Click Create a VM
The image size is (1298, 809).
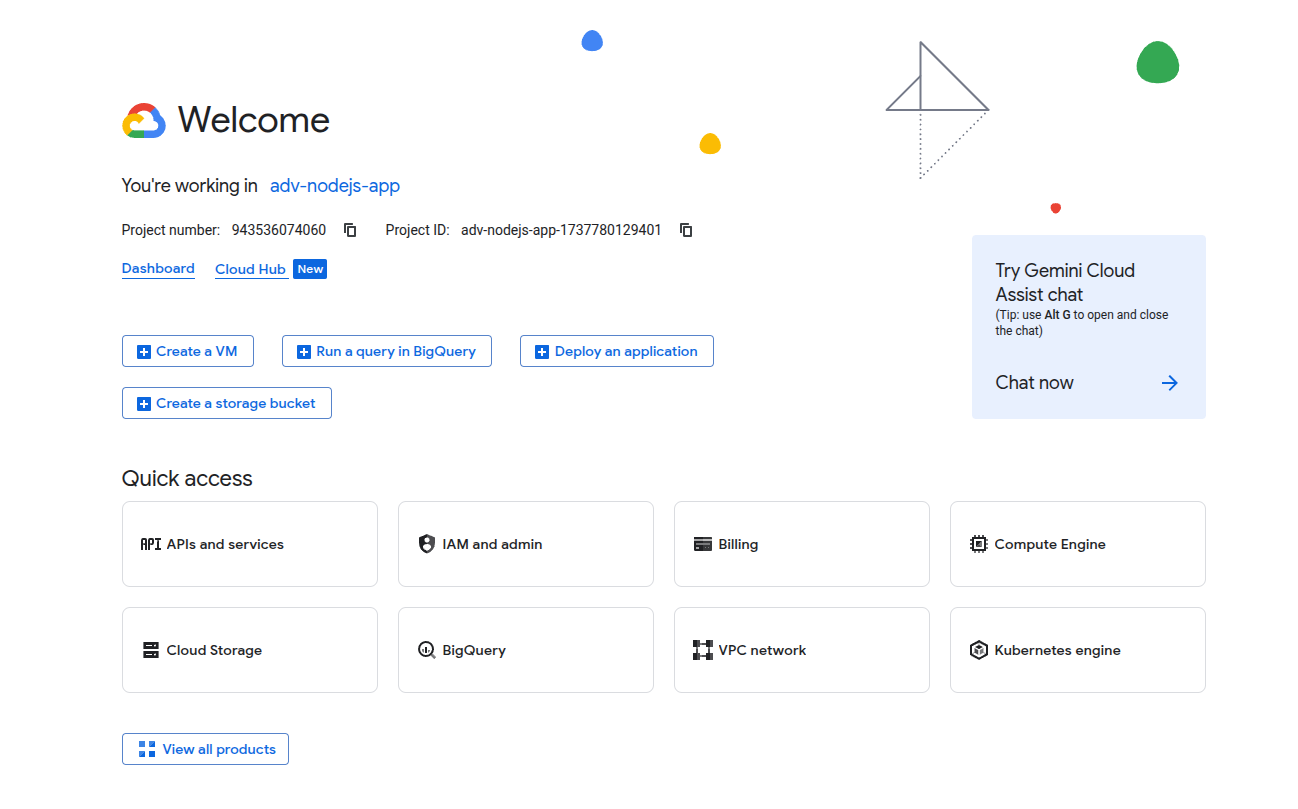[x=187, y=351]
